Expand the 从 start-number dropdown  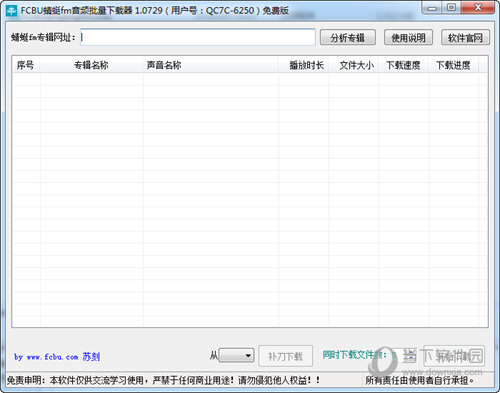pyautogui.click(x=237, y=356)
